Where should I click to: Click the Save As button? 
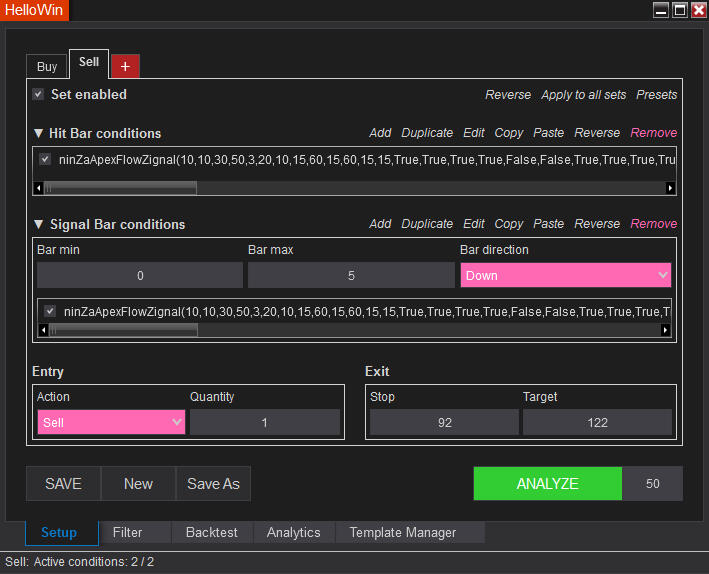click(213, 483)
